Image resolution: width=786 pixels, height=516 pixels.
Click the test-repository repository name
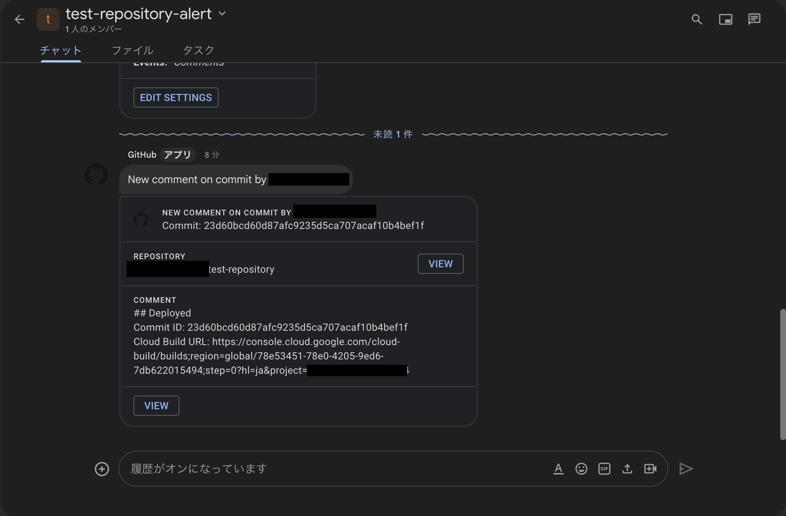coord(241,269)
